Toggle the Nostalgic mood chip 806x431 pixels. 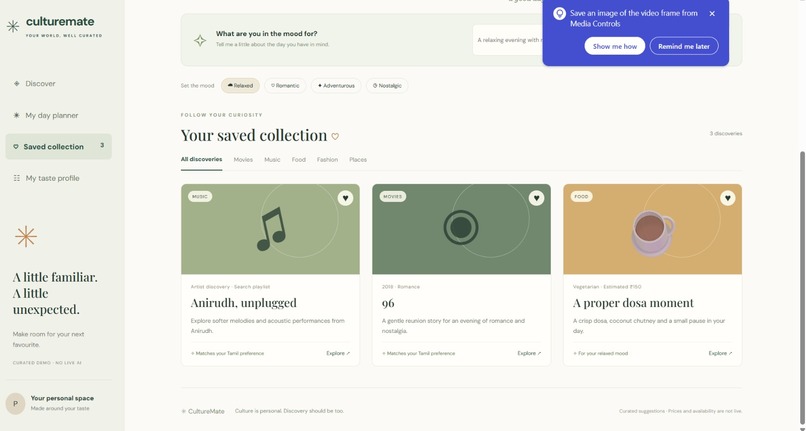pos(387,85)
